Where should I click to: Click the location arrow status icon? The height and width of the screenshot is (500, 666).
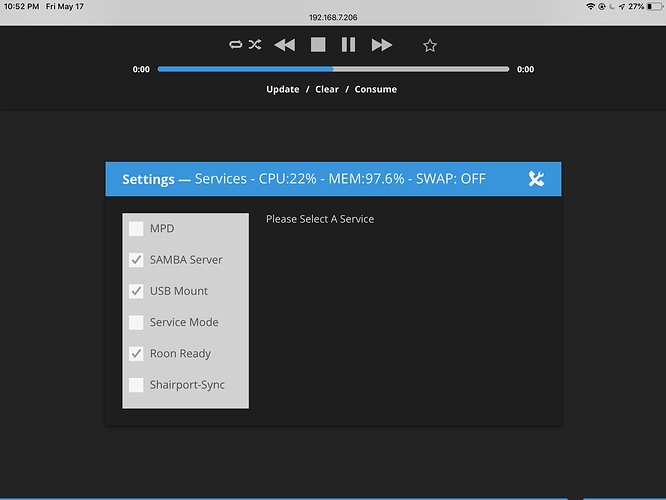coord(622,6)
